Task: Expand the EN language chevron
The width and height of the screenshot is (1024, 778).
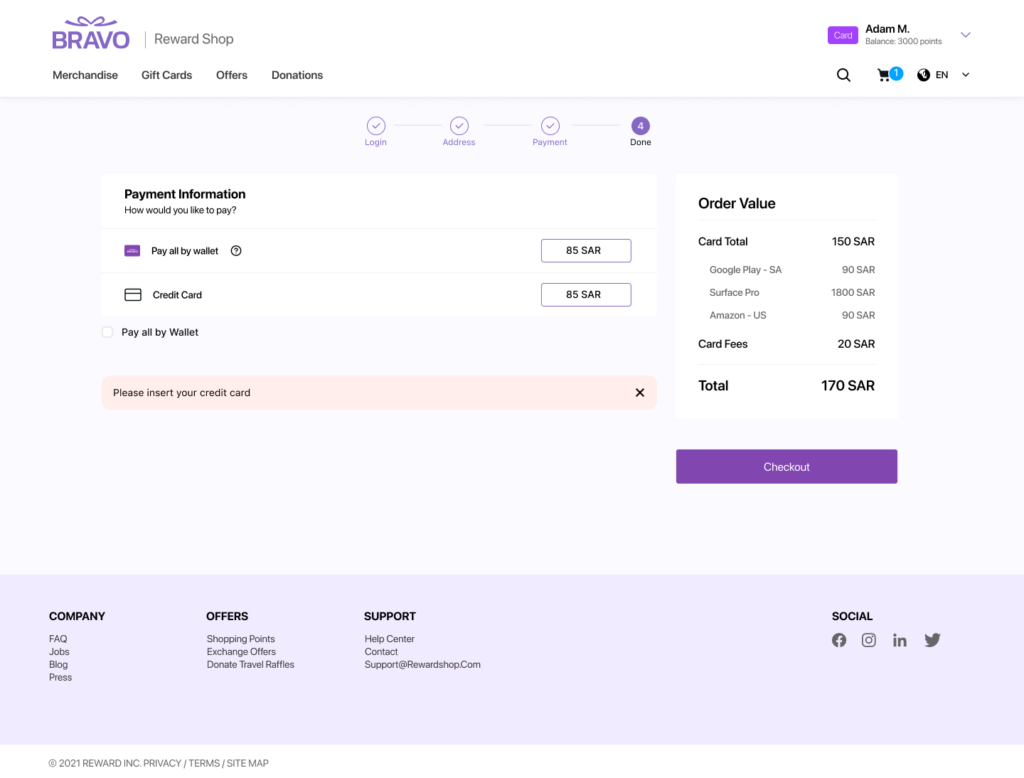Action: pyautogui.click(x=965, y=75)
